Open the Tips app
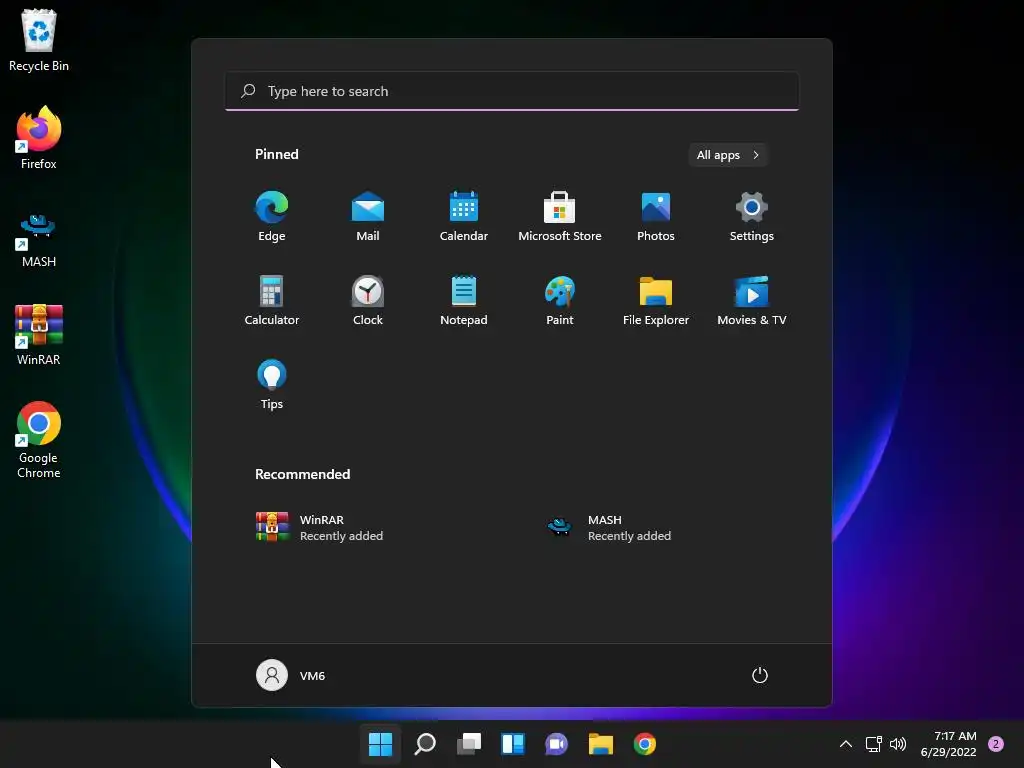The height and width of the screenshot is (768, 1024). [x=272, y=385]
